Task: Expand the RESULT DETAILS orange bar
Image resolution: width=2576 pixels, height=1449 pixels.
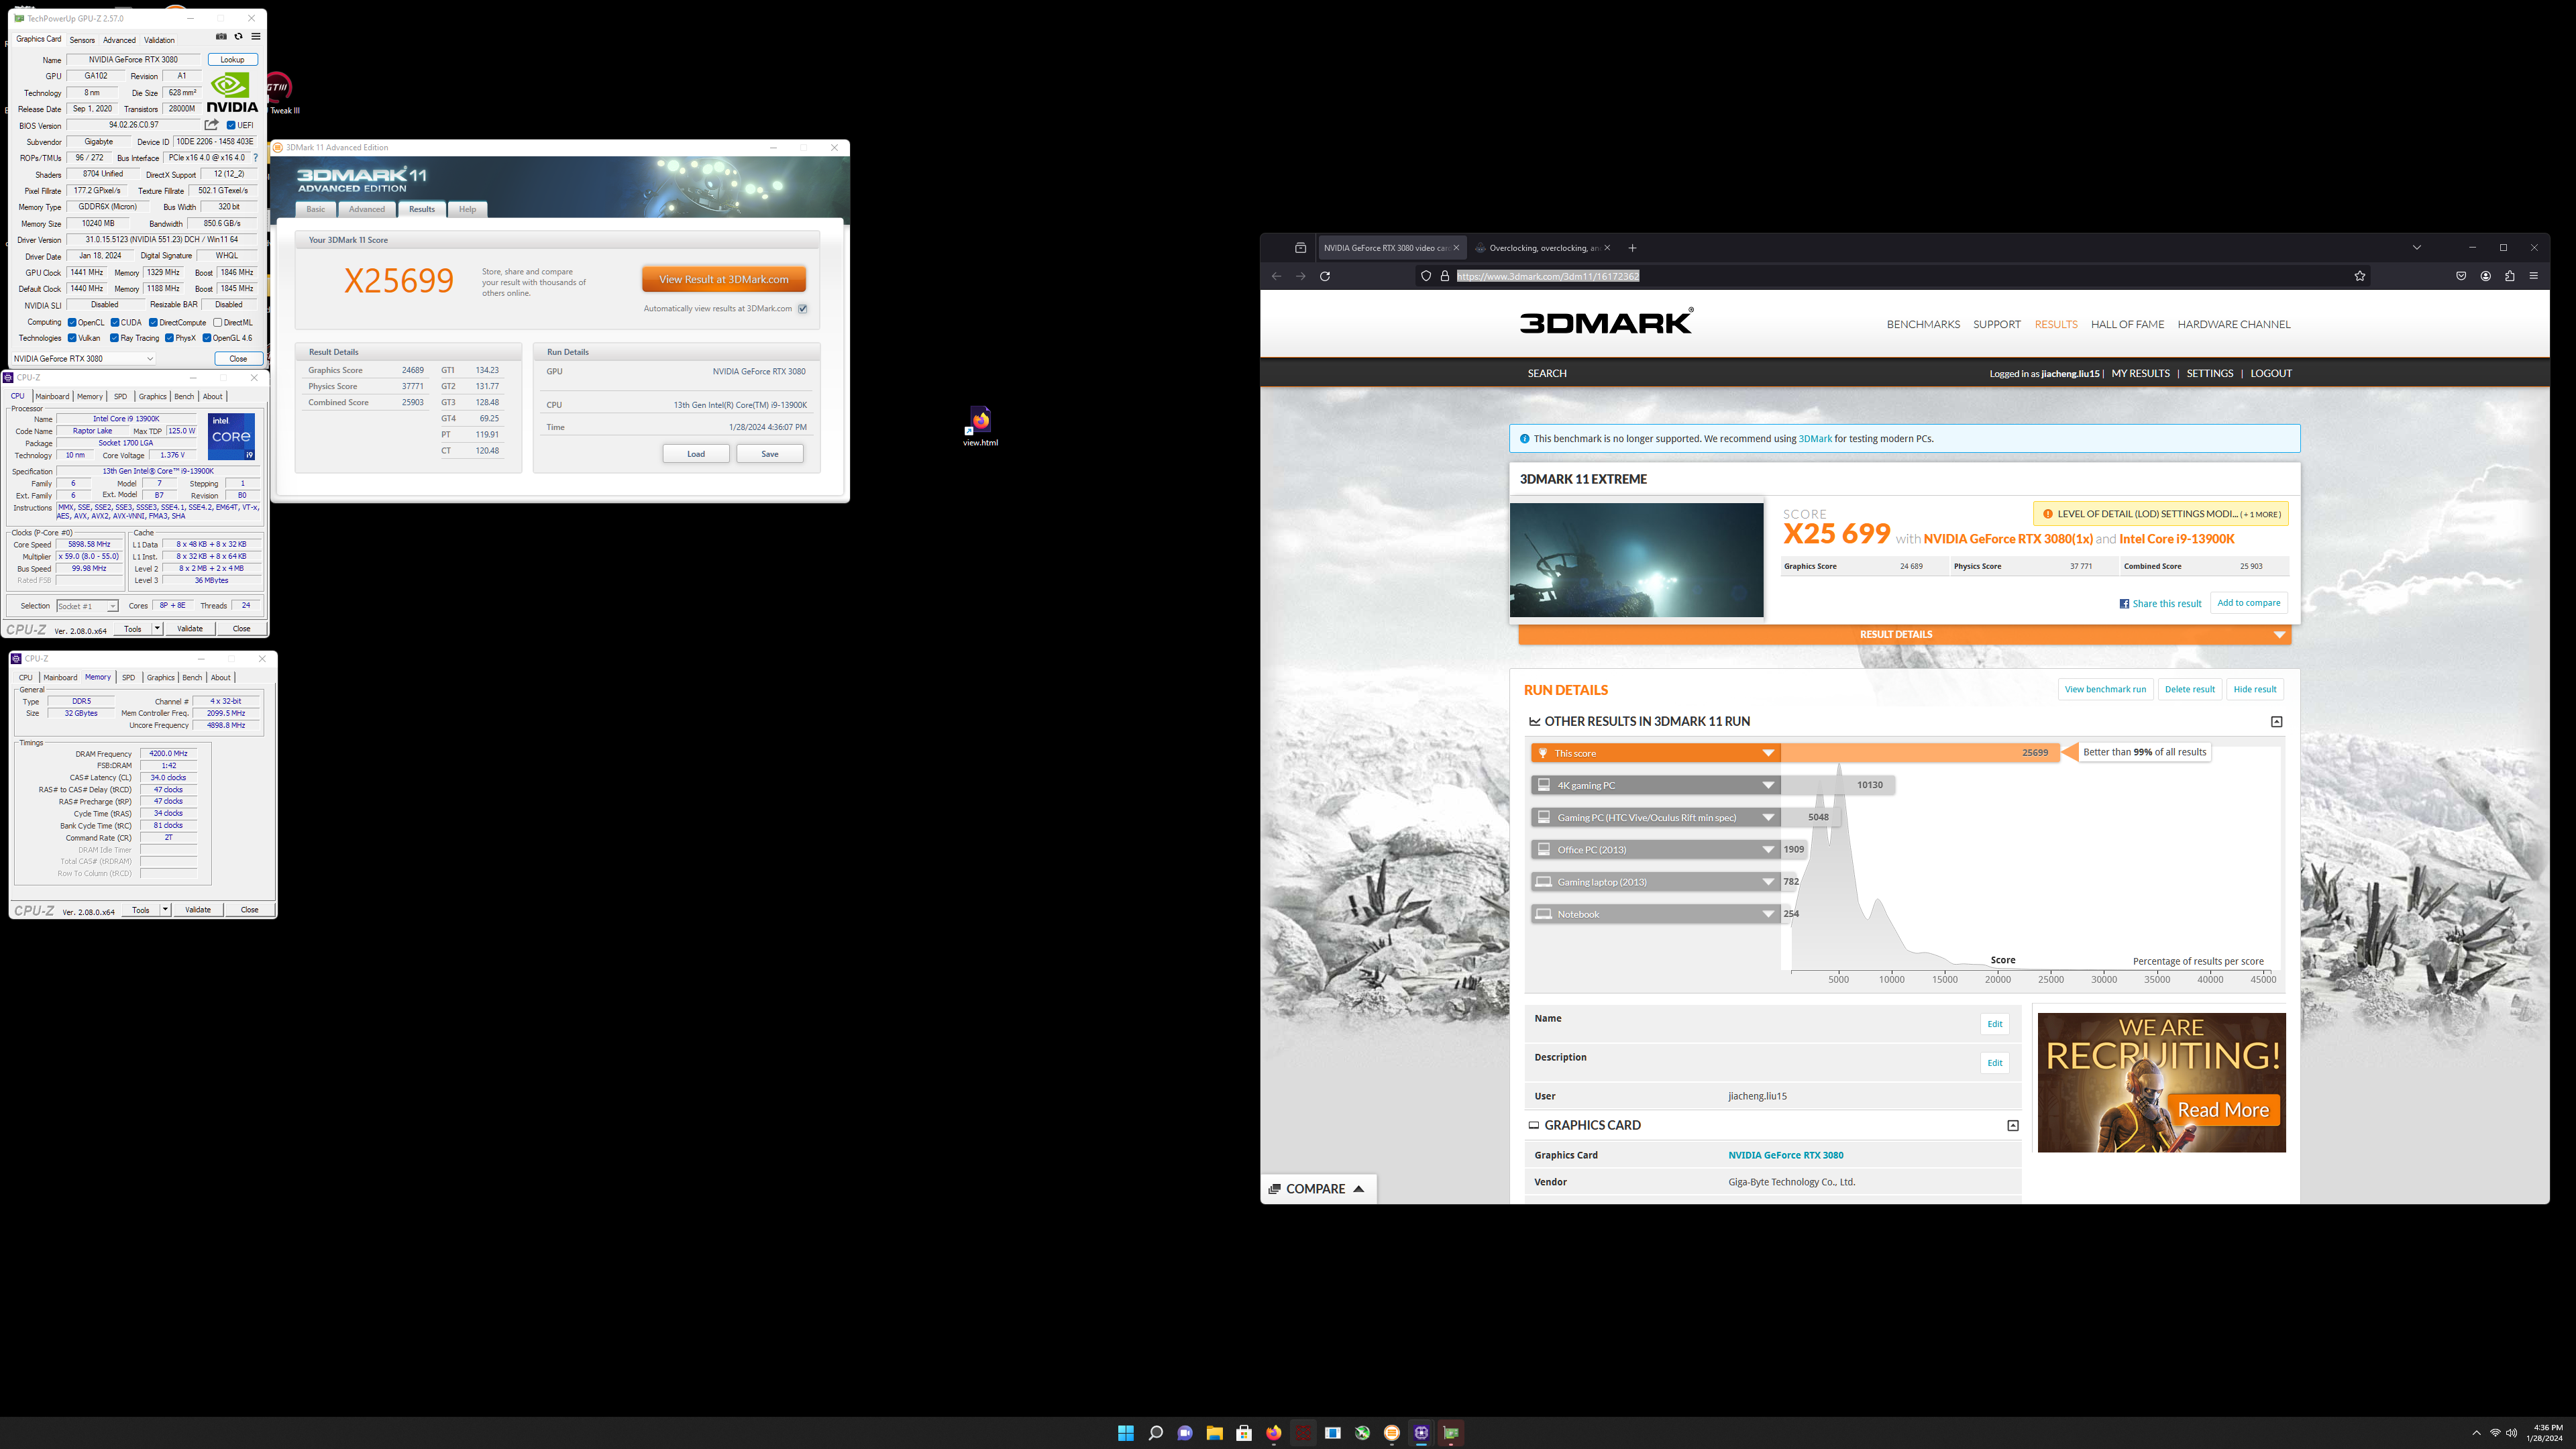Action: click(1905, 634)
